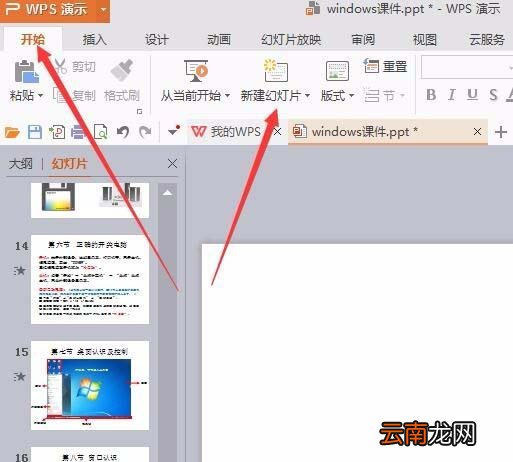This screenshot has height=462, width=513.
Task: Toggle Underline formatting
Action: click(x=472, y=95)
